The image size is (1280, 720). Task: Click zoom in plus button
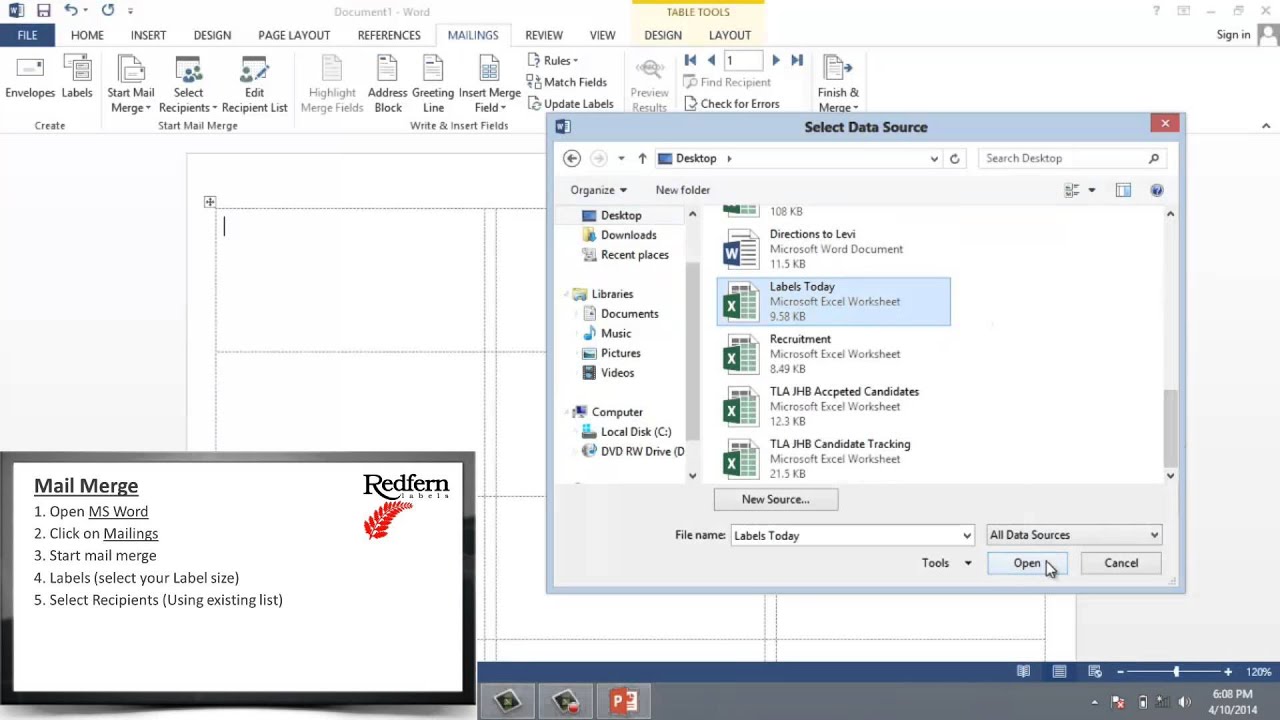(x=1228, y=672)
